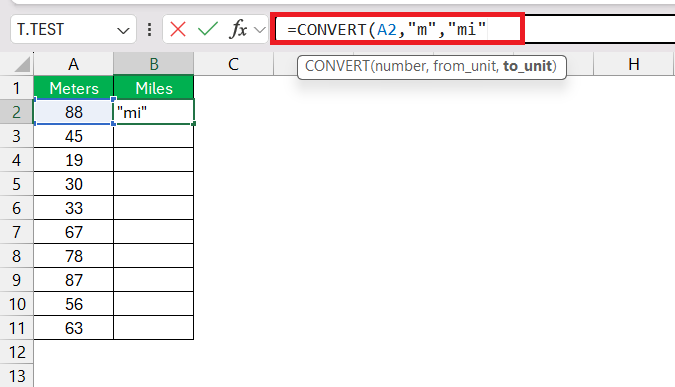Select row 10 header

pyautogui.click(x=16, y=304)
